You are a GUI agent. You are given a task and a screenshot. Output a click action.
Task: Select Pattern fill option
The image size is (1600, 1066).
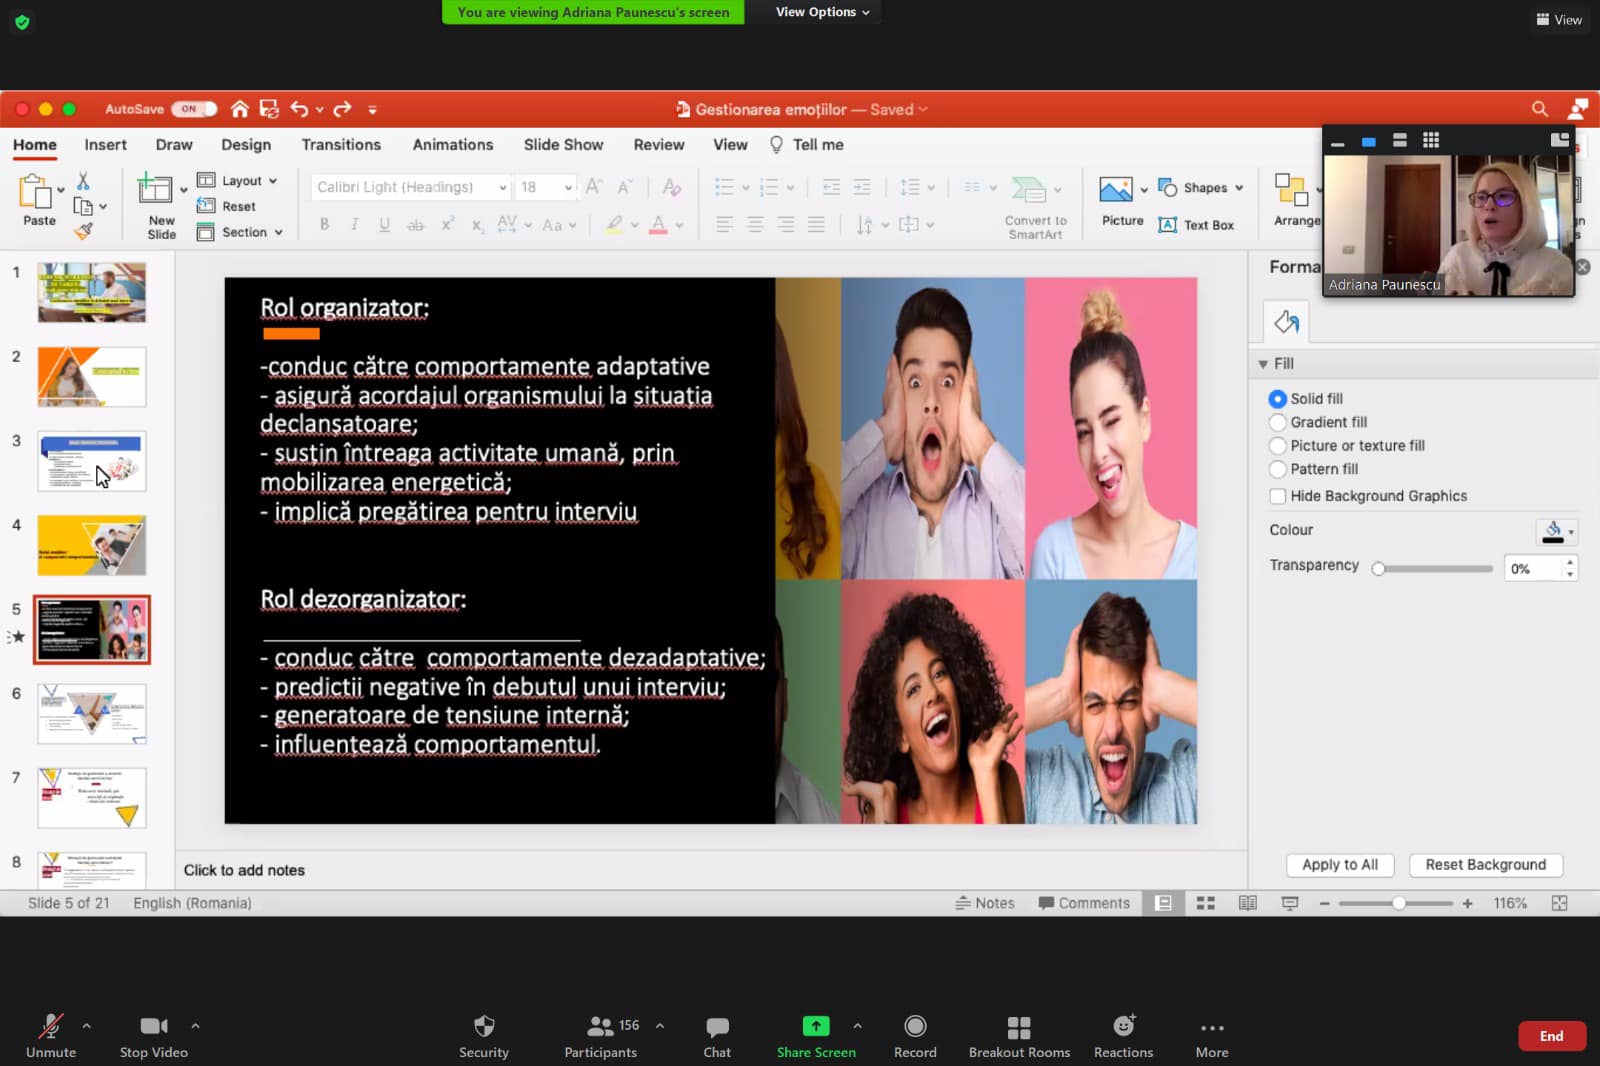coord(1278,469)
